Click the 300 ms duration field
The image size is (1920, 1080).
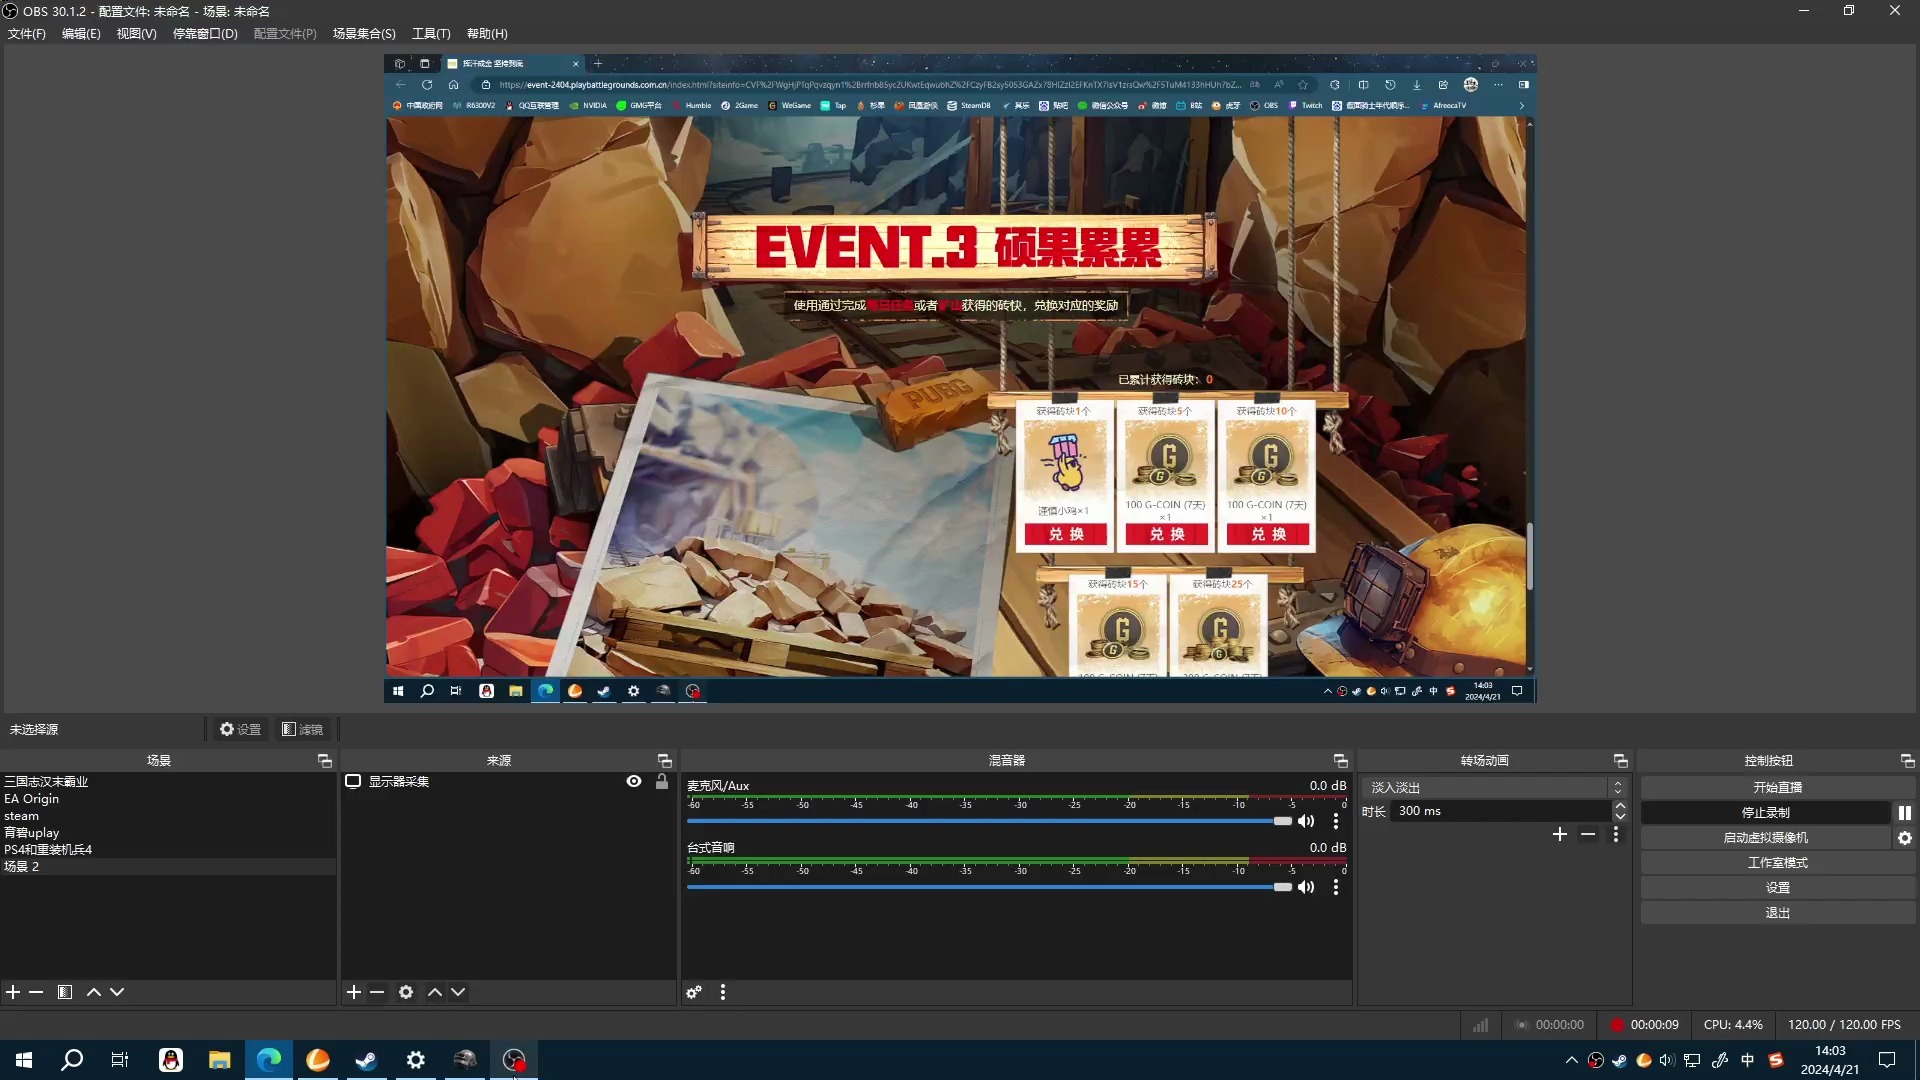1500,811
